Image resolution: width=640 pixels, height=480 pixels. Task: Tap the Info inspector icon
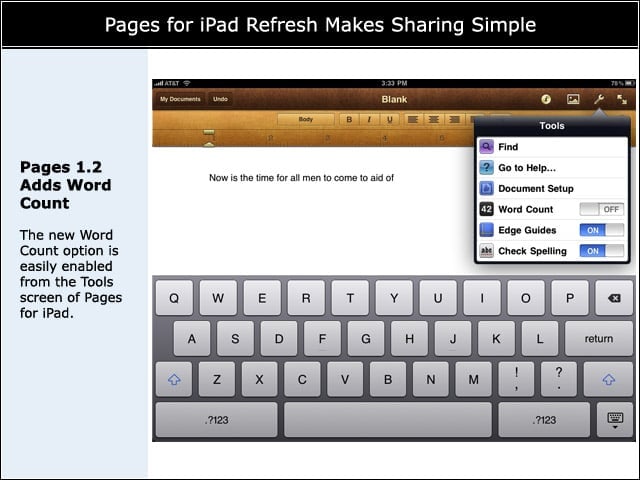coord(546,99)
